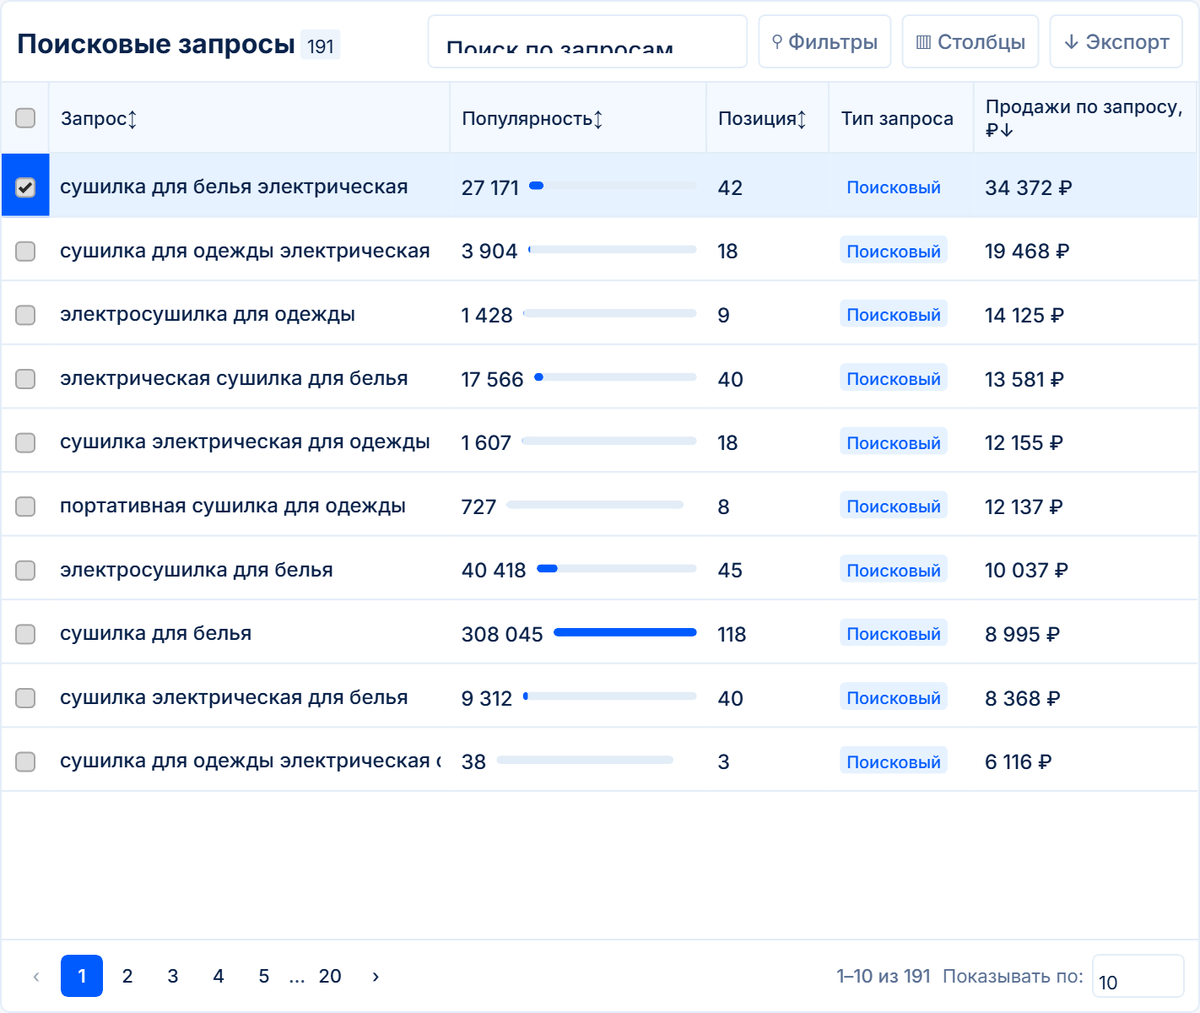This screenshot has height=1013, width=1200.
Task: Jump to last page 20
Action: [x=330, y=976]
